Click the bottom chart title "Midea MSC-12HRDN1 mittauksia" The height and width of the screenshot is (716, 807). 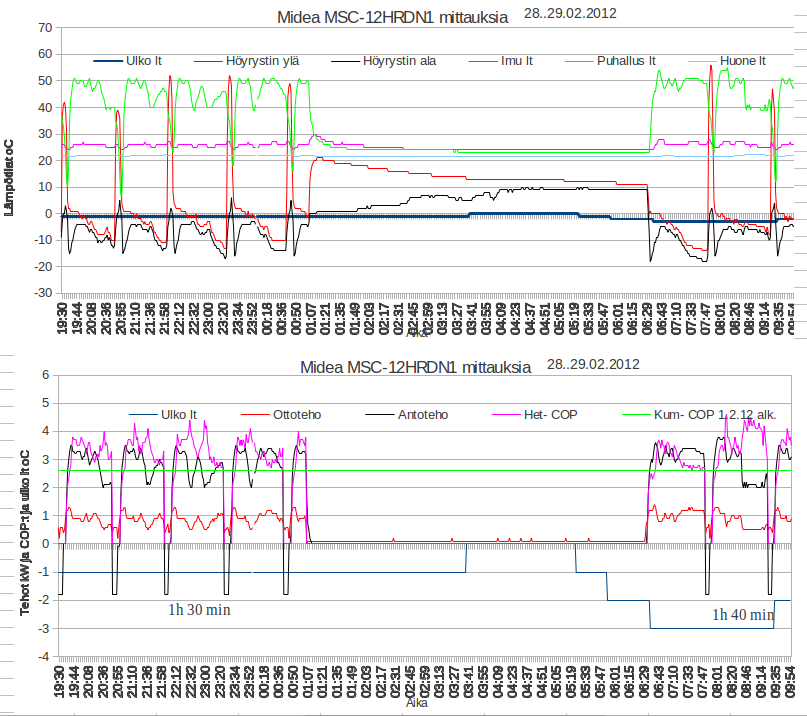tap(419, 367)
